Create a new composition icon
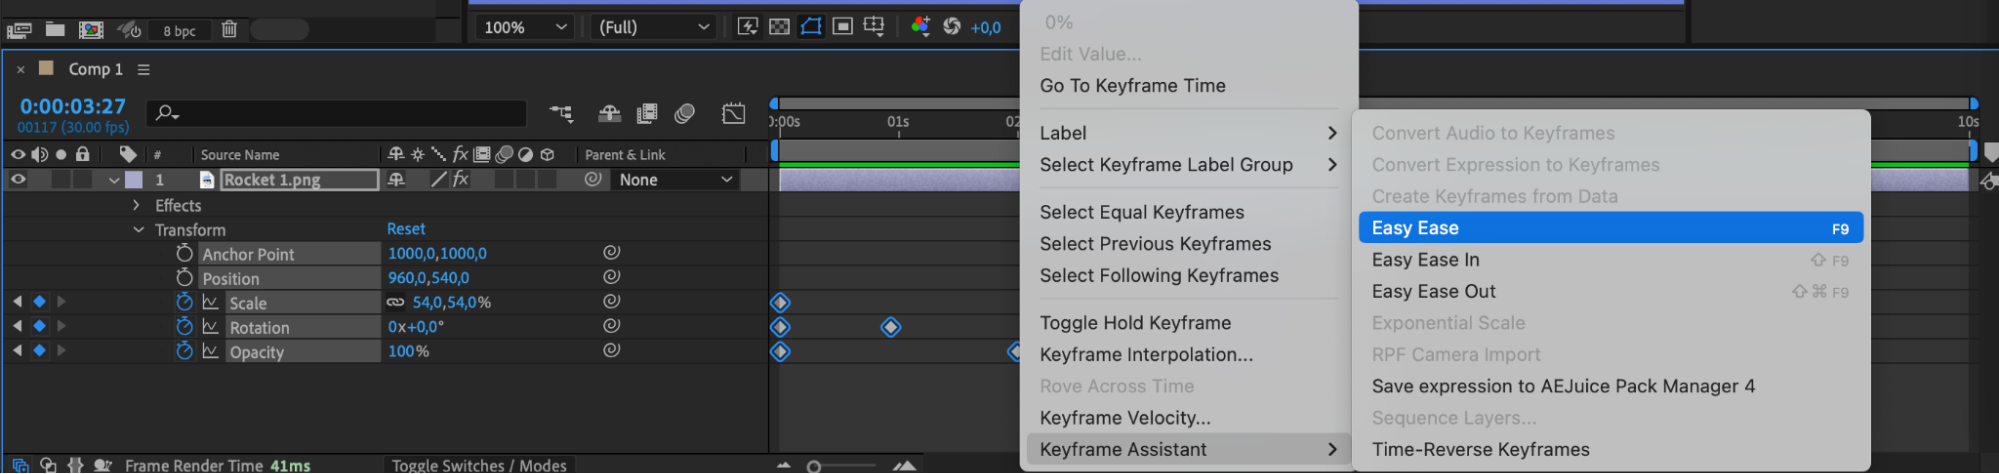 coord(91,29)
